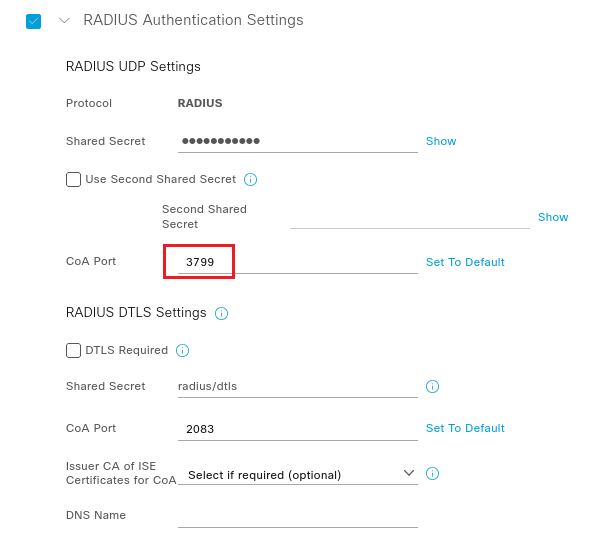The width and height of the screenshot is (605, 554).
Task: Set DTLS CoA Port to default
Action: pyautogui.click(x=465, y=428)
